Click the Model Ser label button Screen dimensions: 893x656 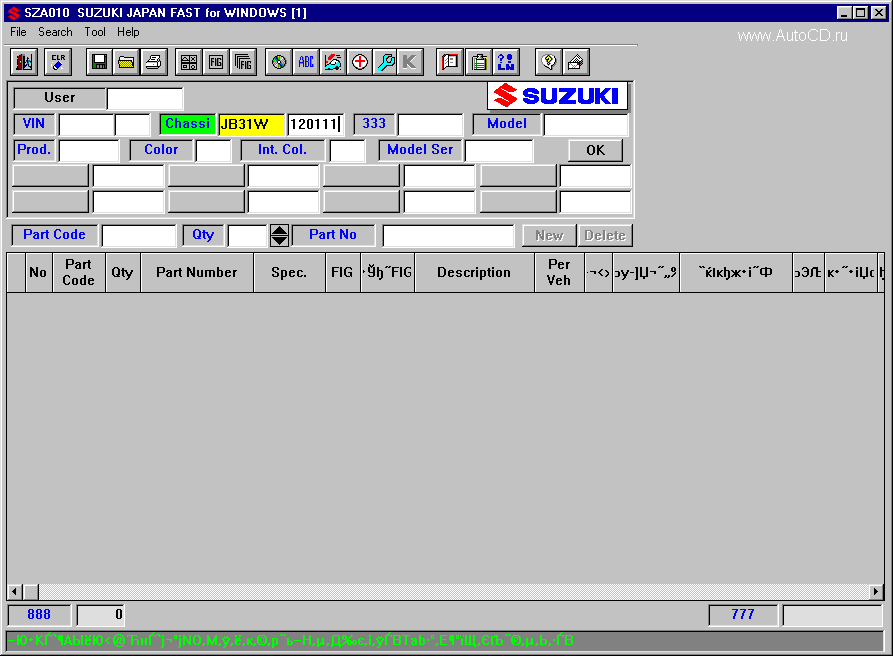pos(420,150)
